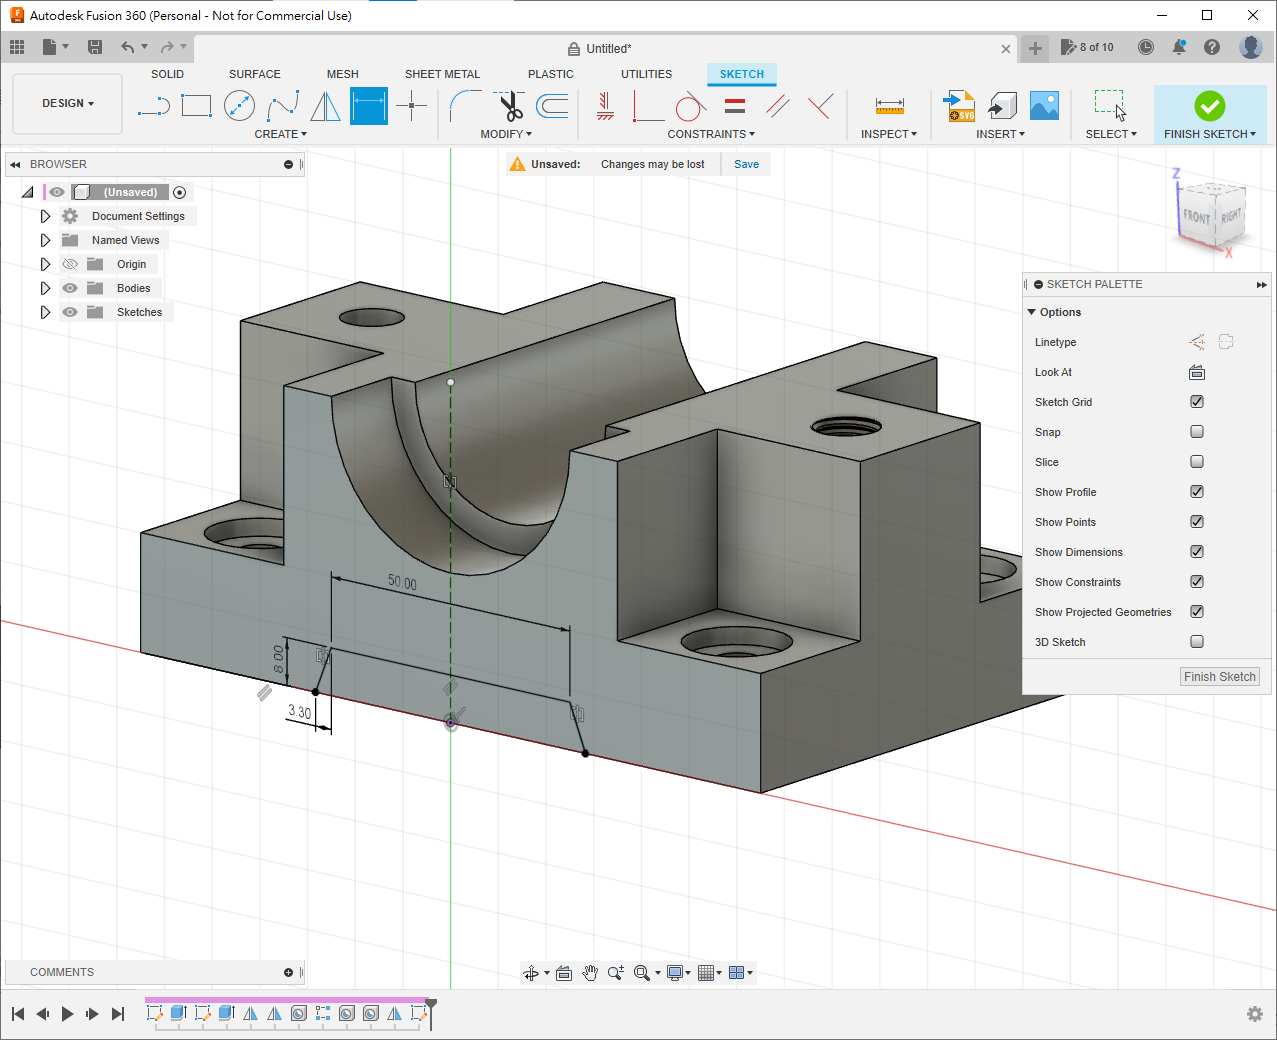This screenshot has width=1277, height=1040.
Task: Hide the Bodies folder via eye icon
Action: coord(70,288)
